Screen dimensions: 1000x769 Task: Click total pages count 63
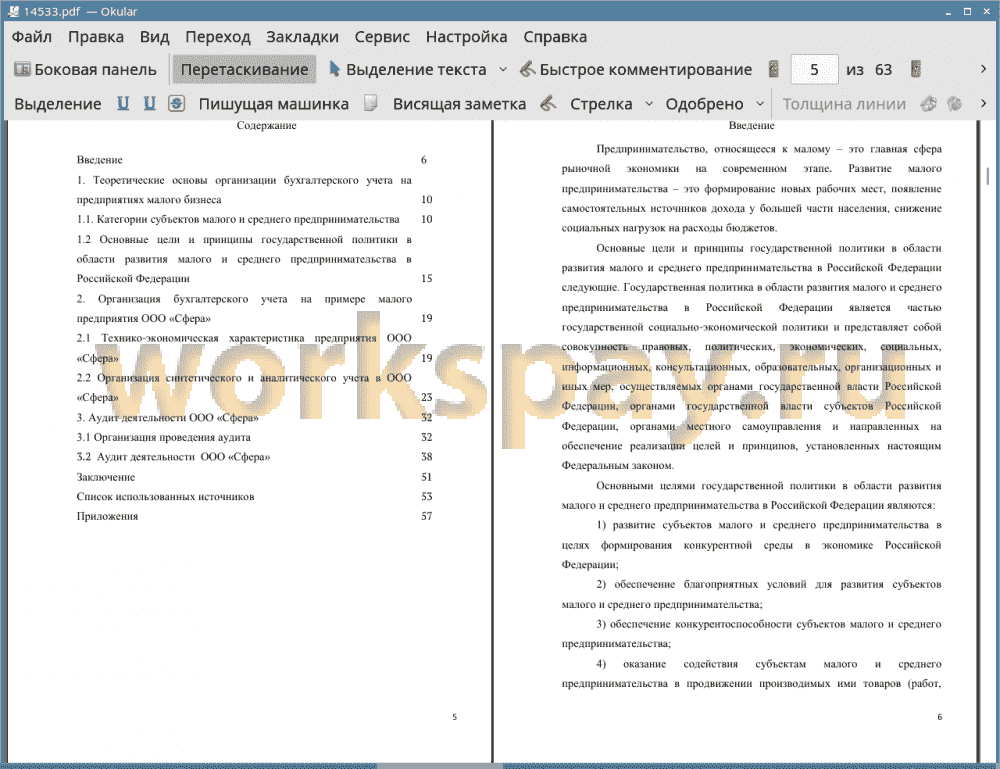(883, 70)
